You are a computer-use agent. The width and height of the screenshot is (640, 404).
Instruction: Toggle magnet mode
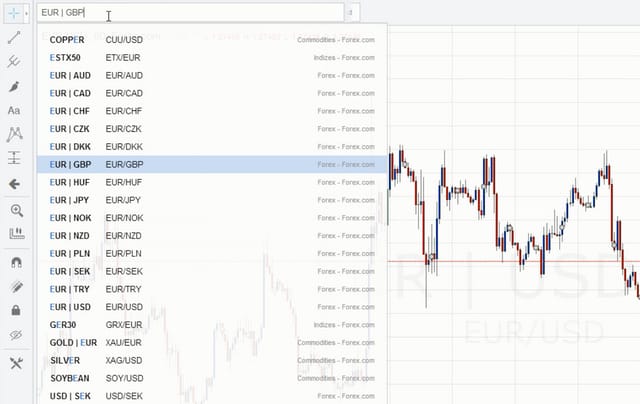point(16,262)
